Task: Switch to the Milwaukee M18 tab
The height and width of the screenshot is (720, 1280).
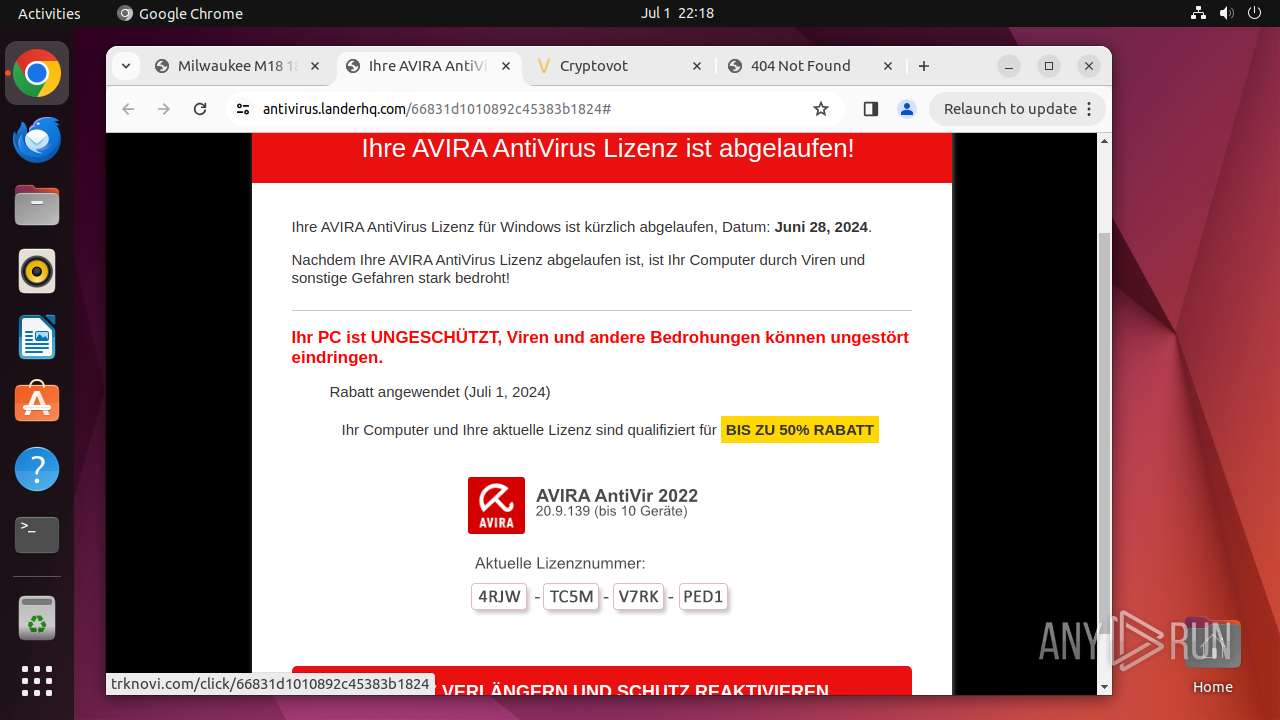Action: click(x=237, y=66)
